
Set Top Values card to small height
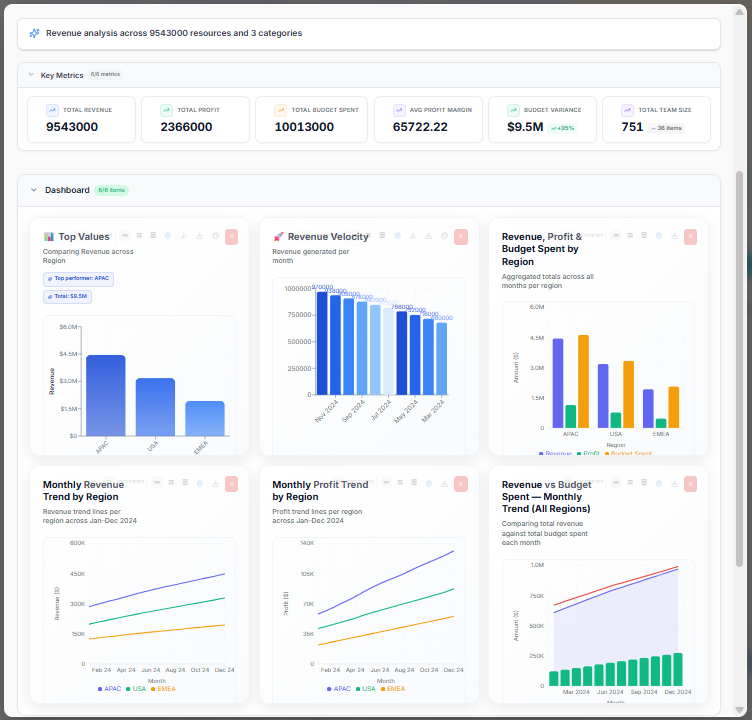[125, 236]
